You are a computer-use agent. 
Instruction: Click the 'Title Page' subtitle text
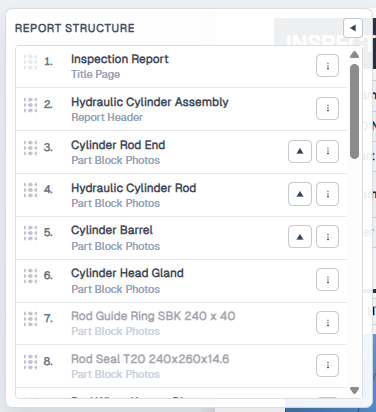(96, 74)
